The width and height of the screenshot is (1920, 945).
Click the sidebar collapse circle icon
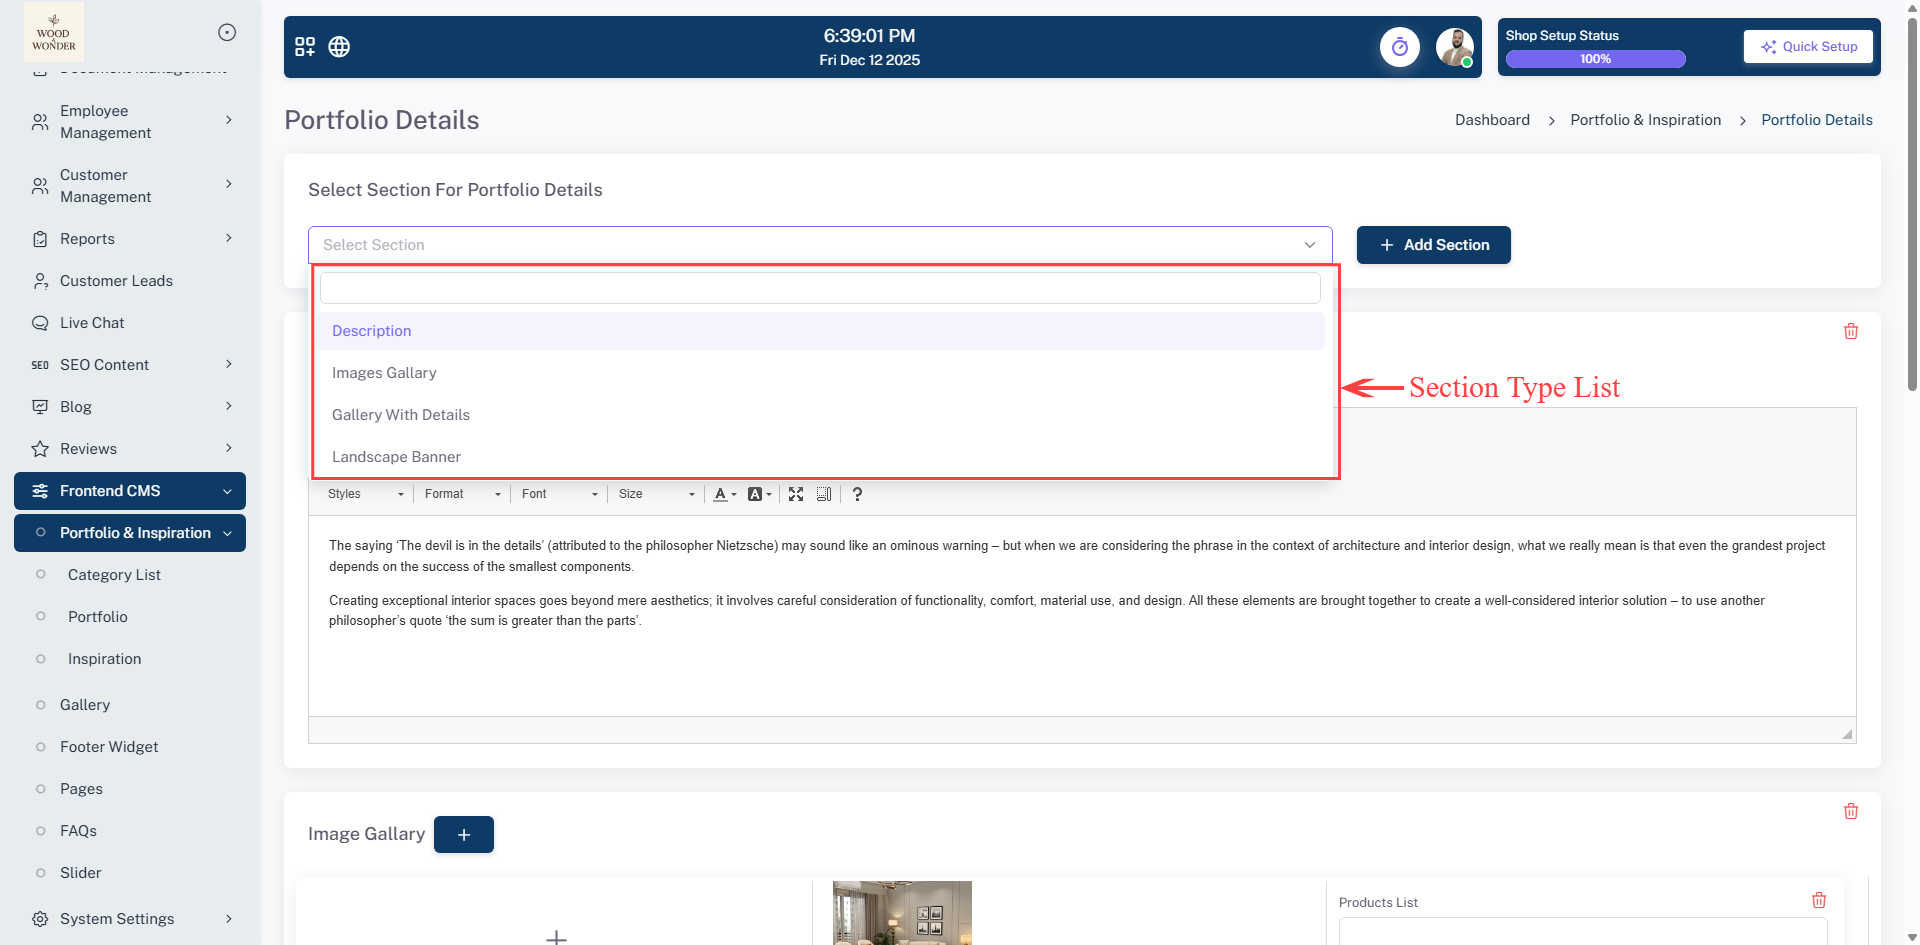pyautogui.click(x=227, y=32)
